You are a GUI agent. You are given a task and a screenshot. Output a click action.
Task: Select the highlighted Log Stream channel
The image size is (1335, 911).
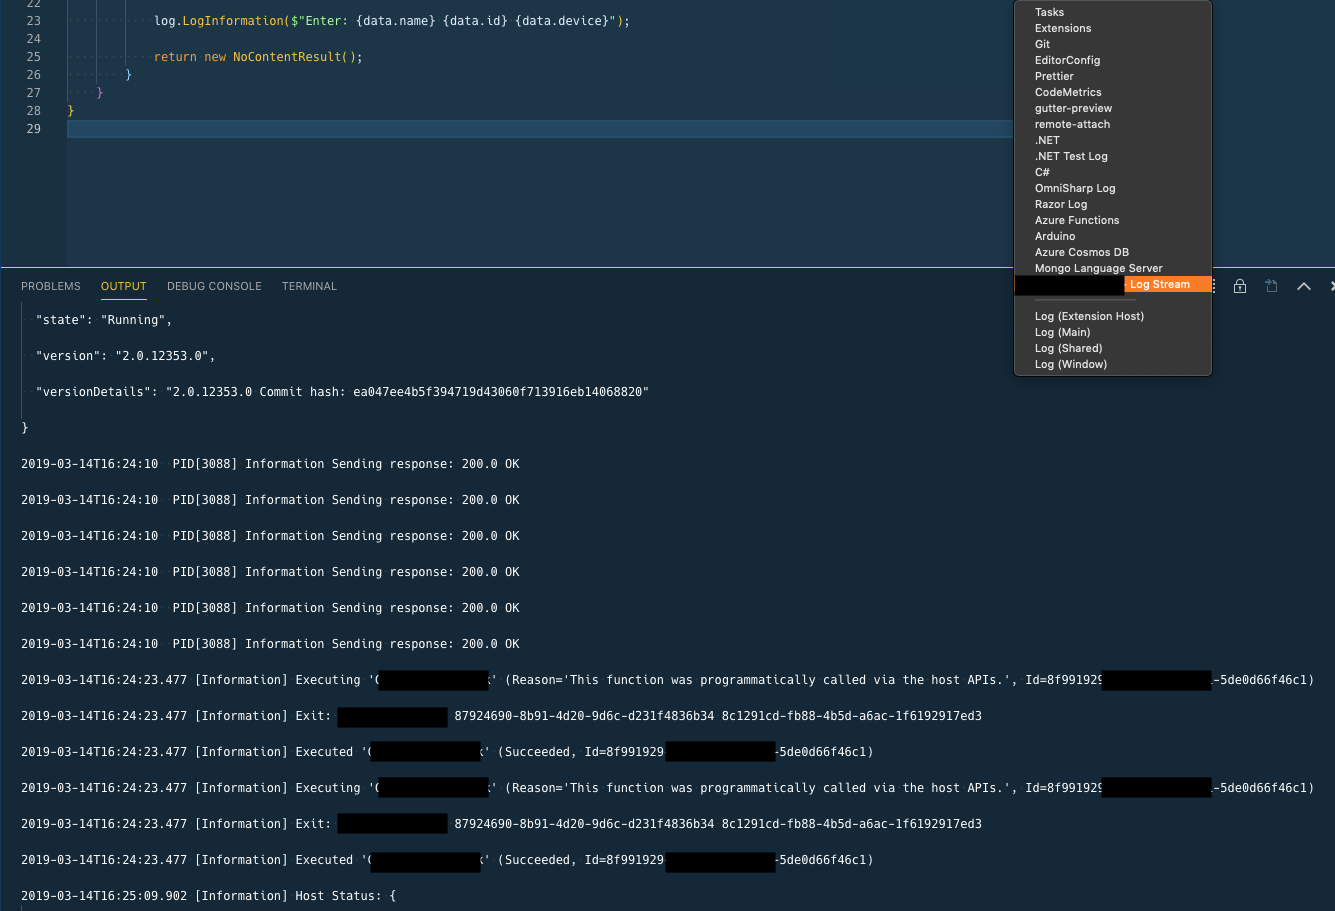[1160, 284]
